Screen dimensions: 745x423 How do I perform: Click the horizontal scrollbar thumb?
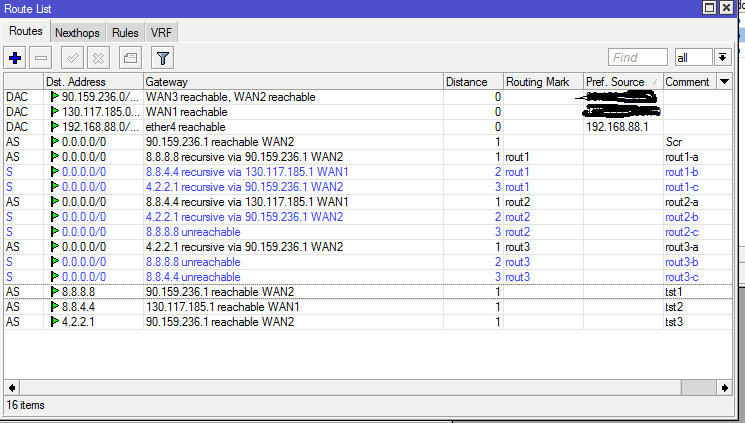pyautogui.click(x=698, y=388)
